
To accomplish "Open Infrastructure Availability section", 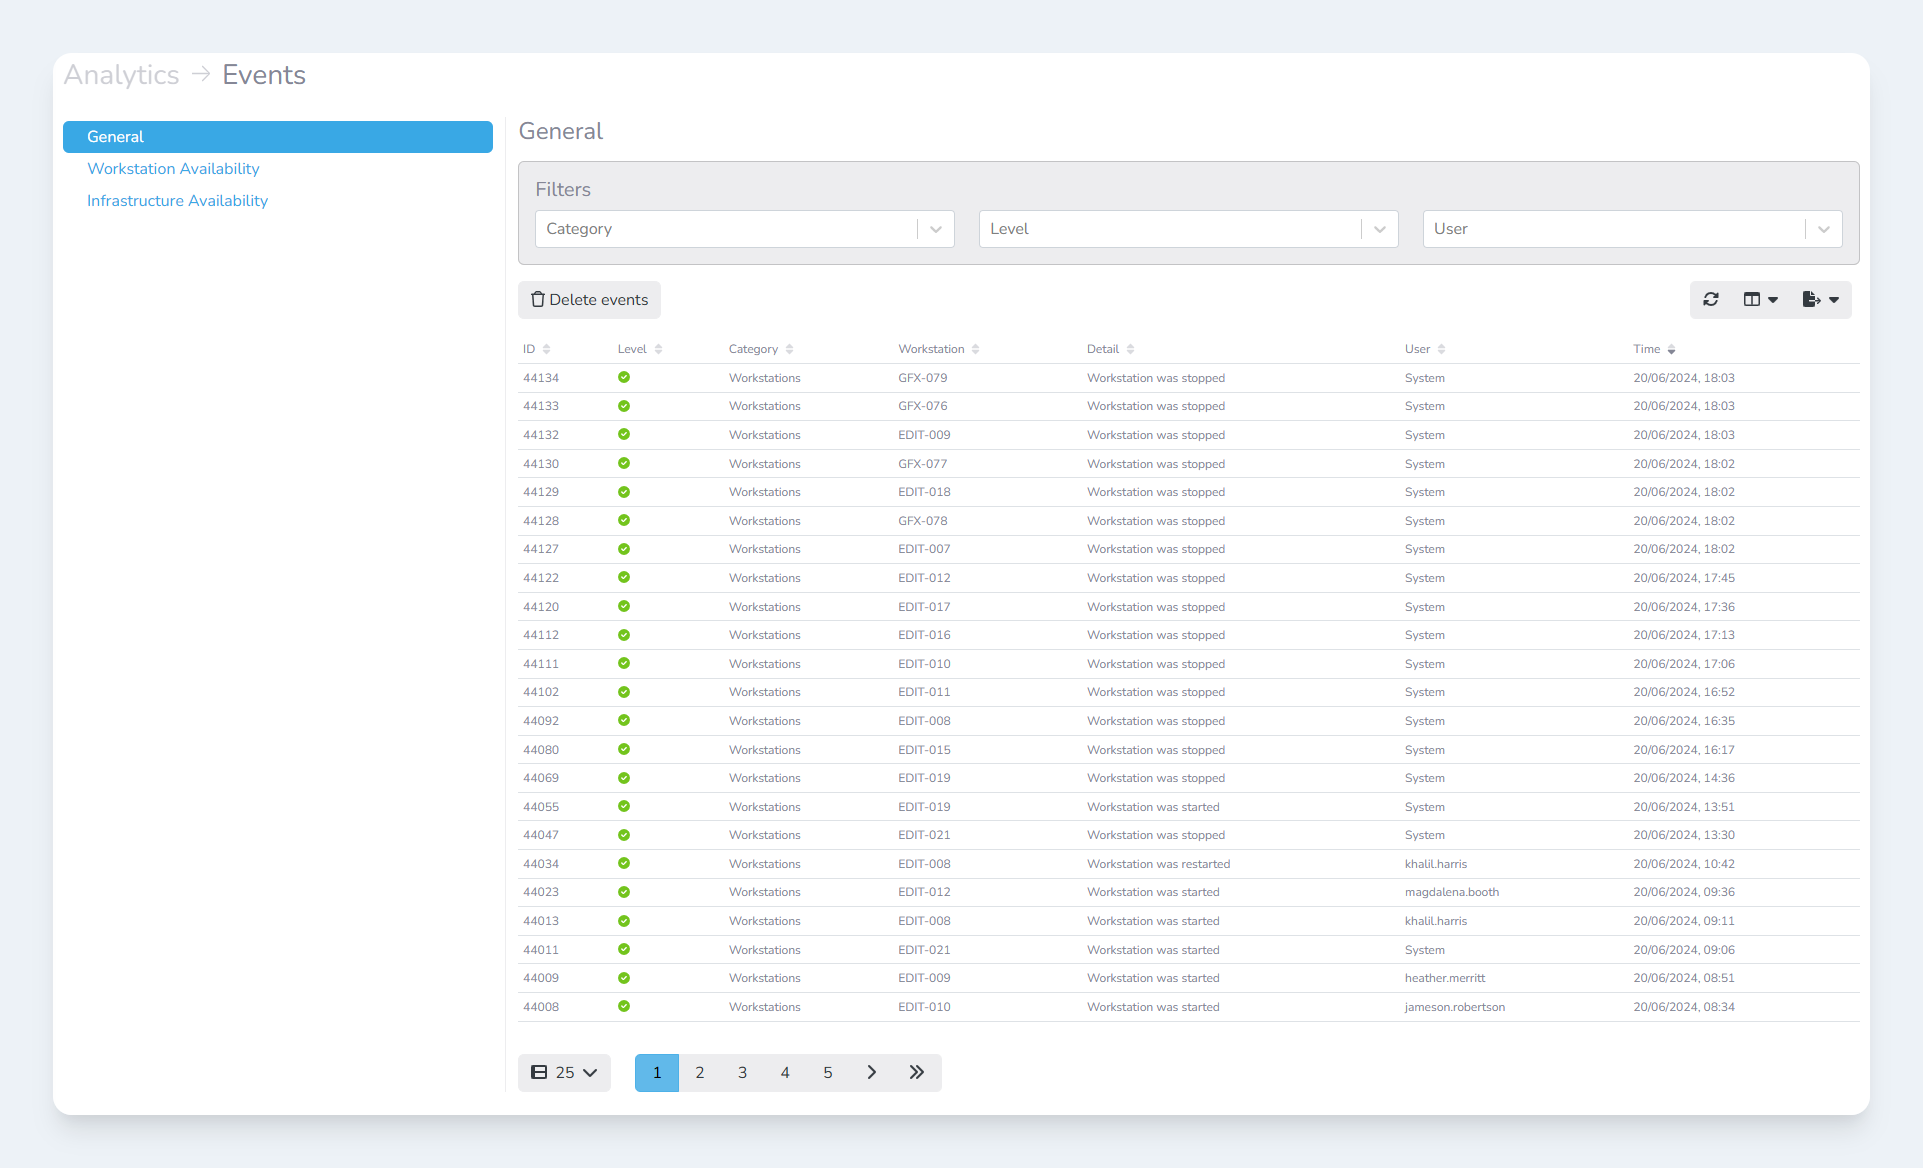I will coord(177,201).
